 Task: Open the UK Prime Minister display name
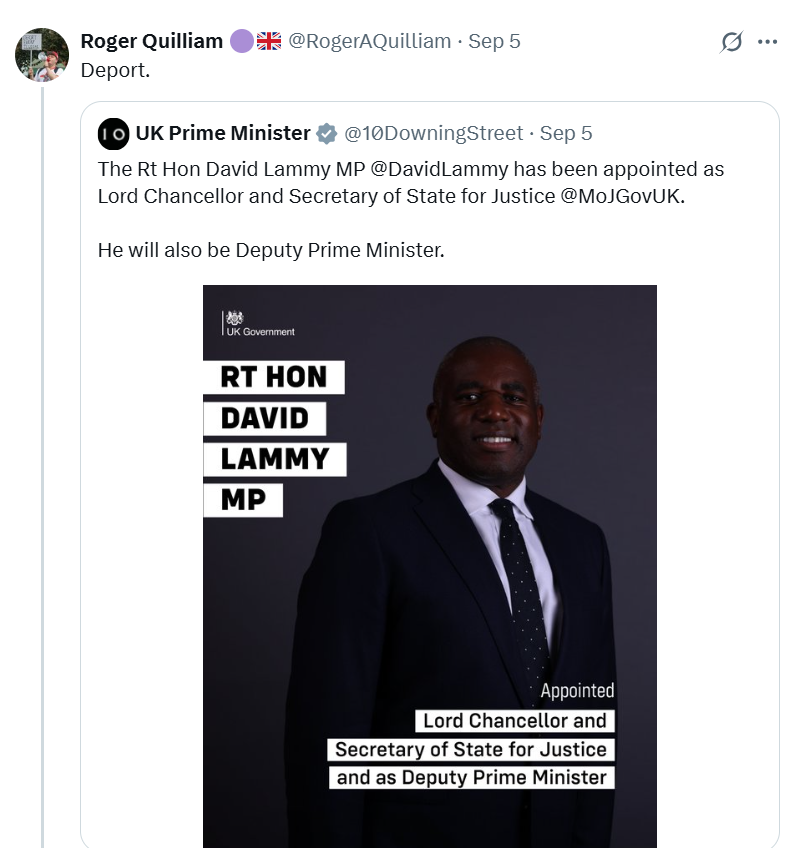coord(223,133)
